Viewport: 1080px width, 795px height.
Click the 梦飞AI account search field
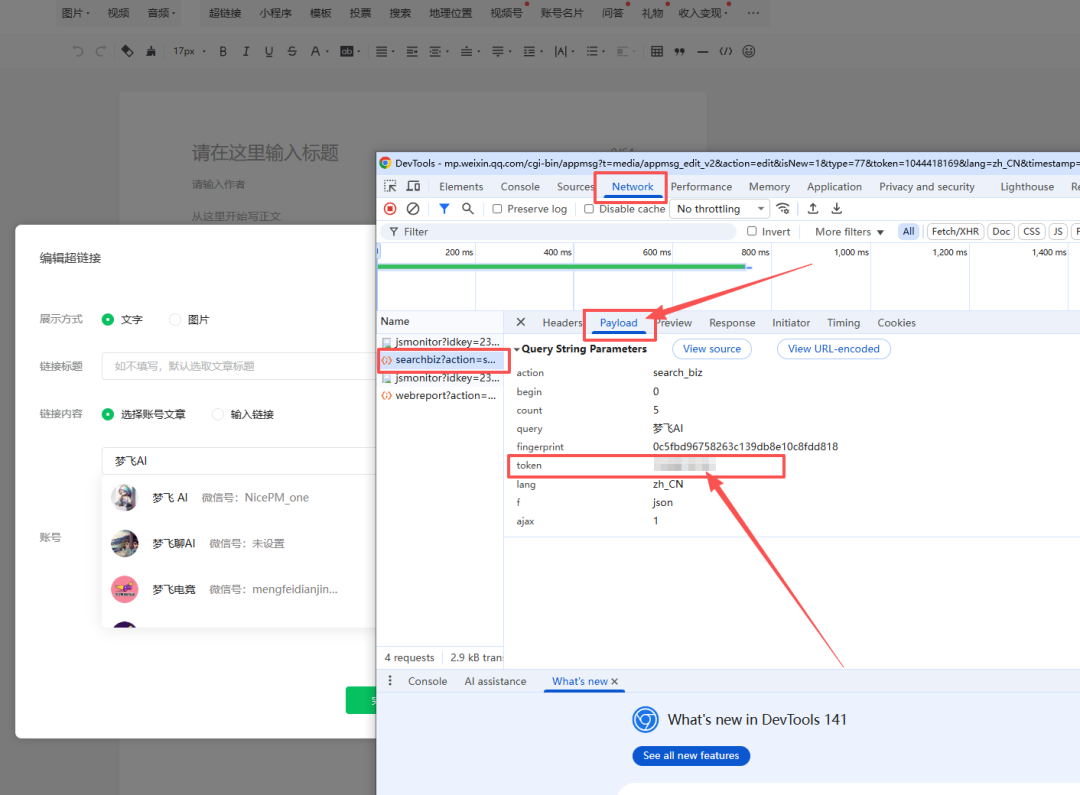(240, 461)
